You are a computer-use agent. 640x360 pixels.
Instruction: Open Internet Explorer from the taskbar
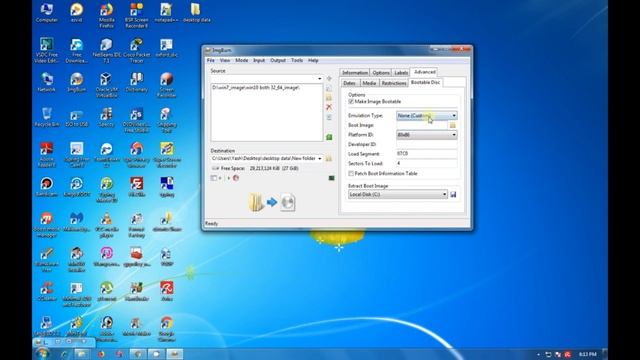coord(64,354)
